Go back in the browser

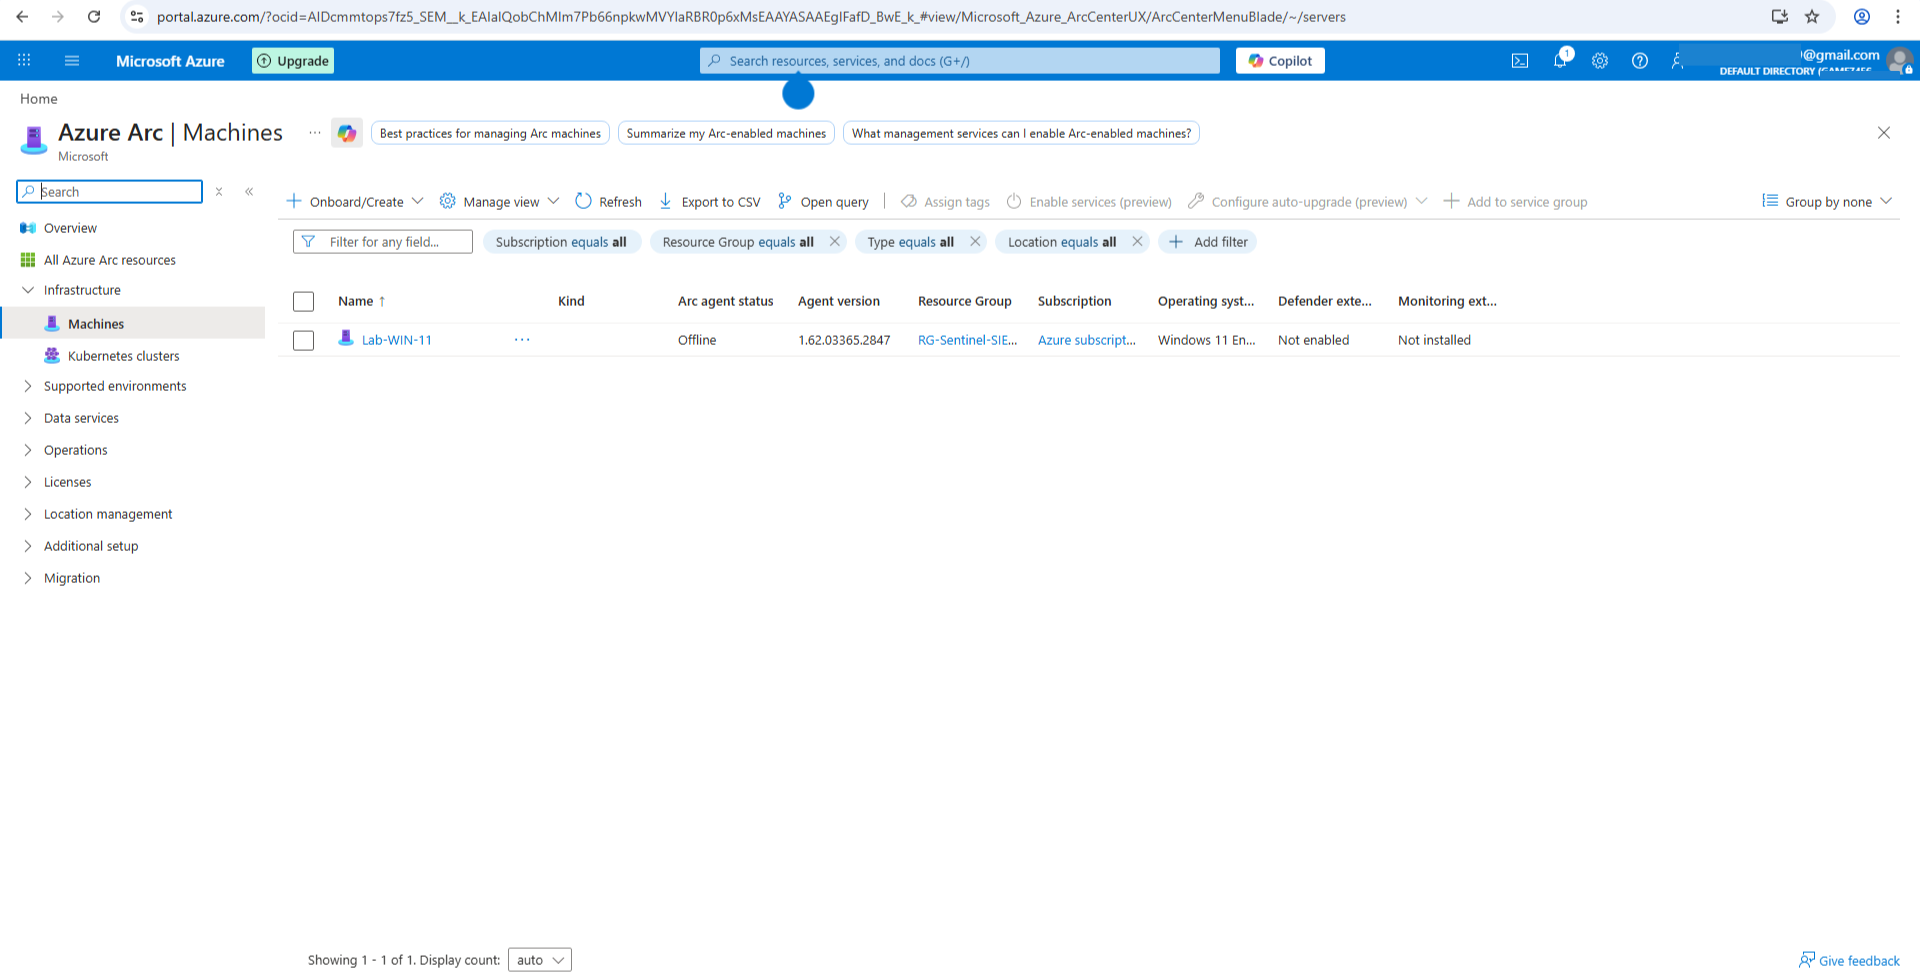(22, 17)
